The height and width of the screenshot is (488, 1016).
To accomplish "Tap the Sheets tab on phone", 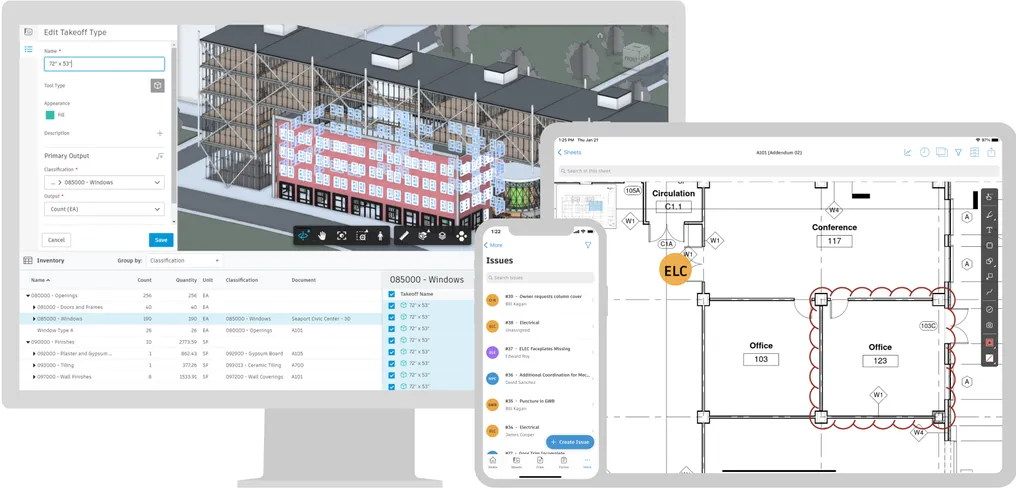I will pos(516,463).
